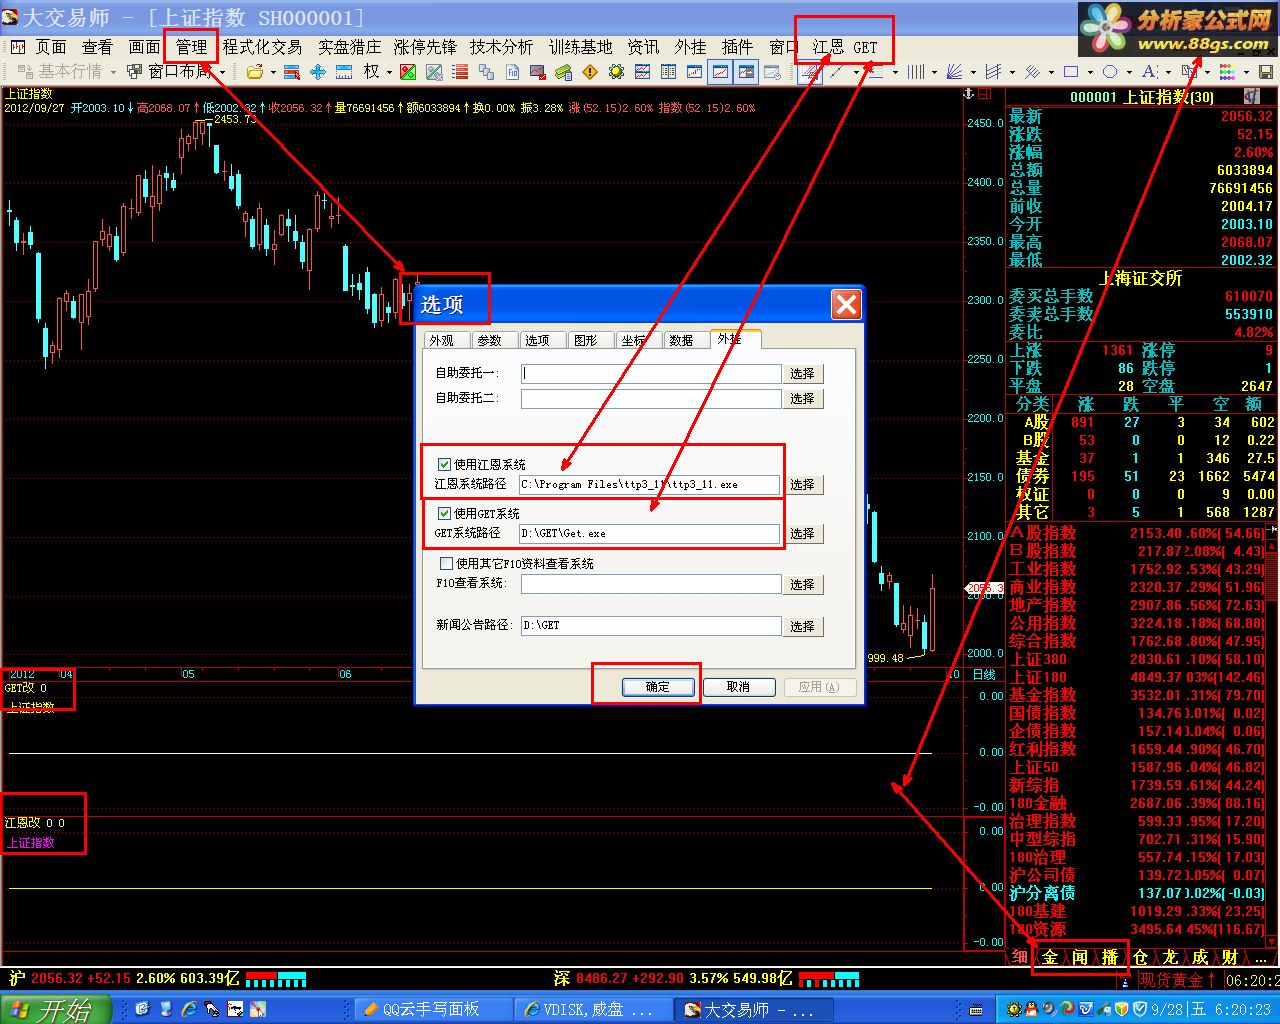Click the anchor icon above price axis
1280x1024 pixels.
point(968,93)
